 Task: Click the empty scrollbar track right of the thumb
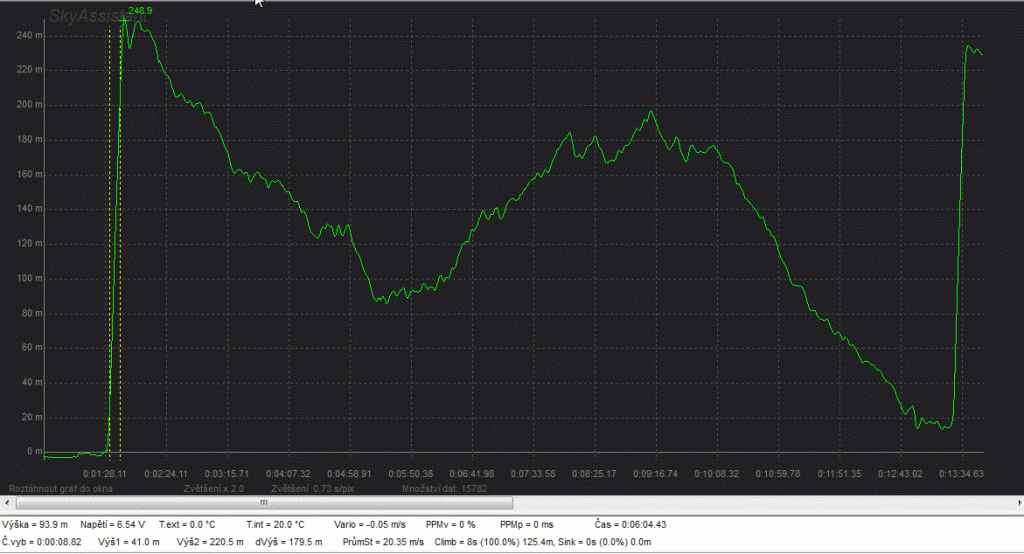coord(760,502)
